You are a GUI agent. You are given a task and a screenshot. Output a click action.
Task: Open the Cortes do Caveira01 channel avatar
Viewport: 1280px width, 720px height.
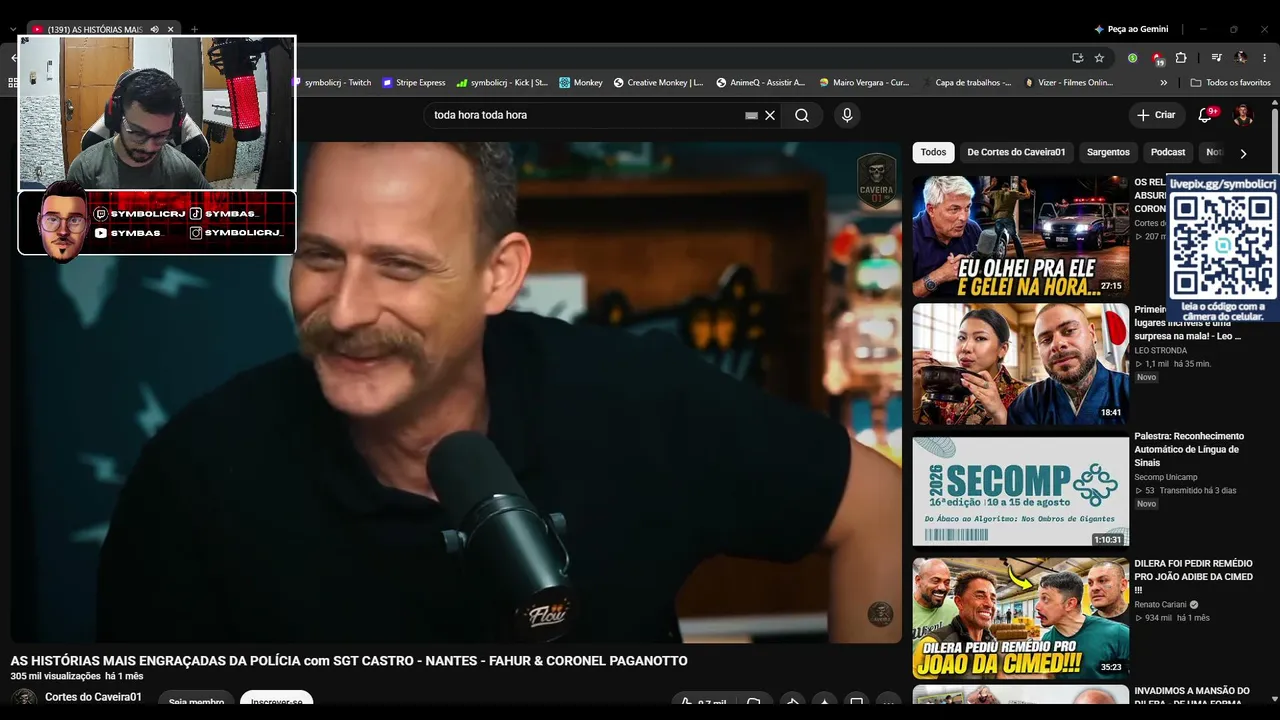click(24, 699)
